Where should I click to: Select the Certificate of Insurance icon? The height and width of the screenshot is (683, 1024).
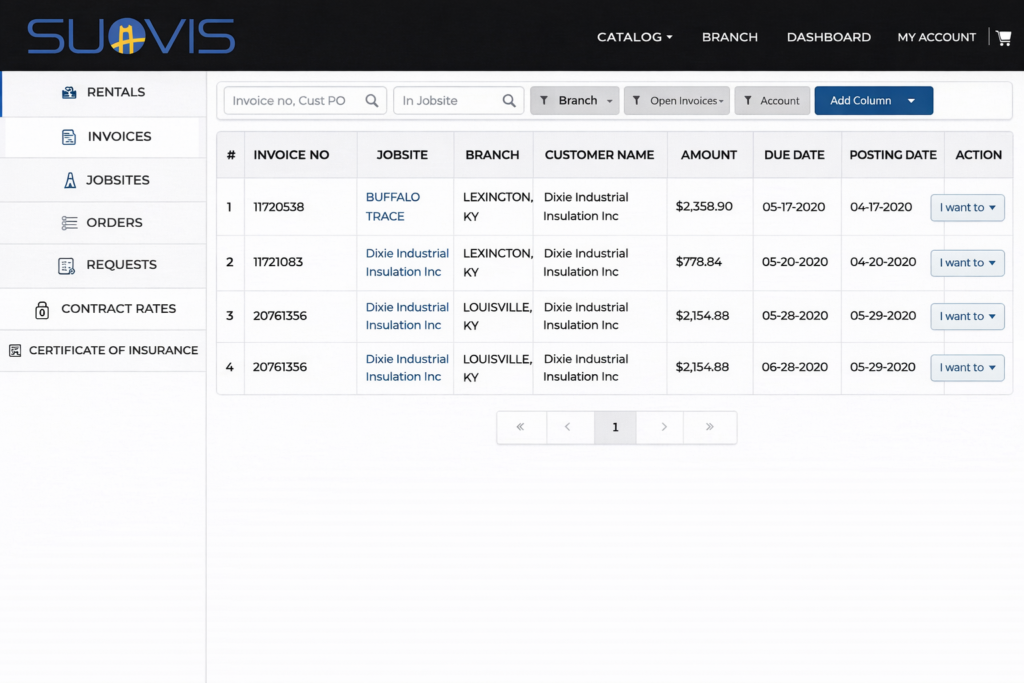15,351
